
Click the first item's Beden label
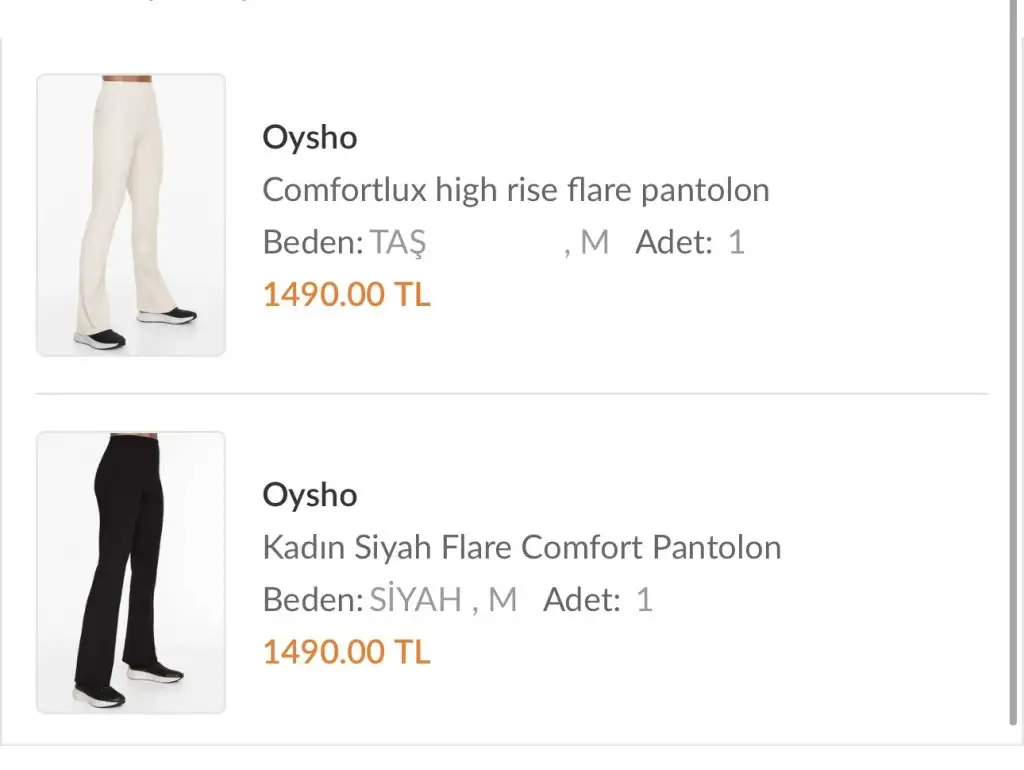[313, 242]
